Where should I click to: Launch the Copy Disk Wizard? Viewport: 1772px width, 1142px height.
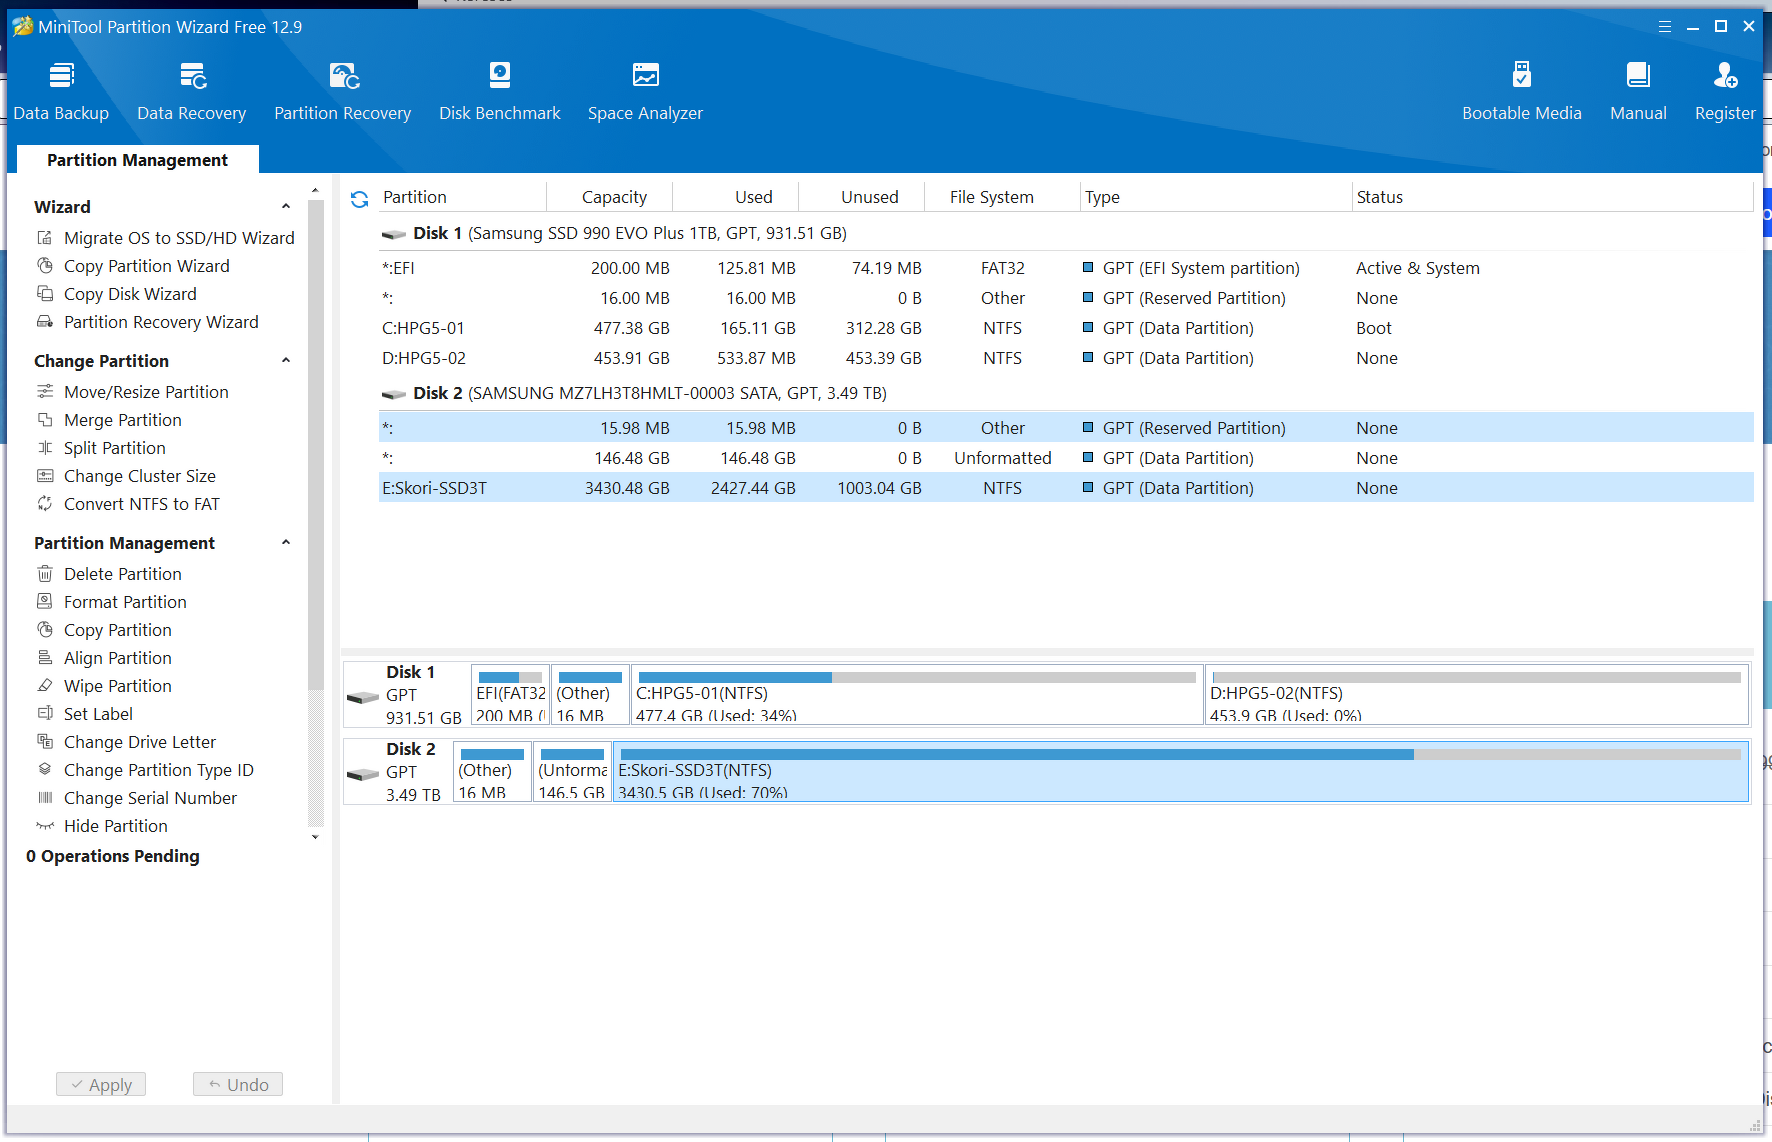[130, 294]
